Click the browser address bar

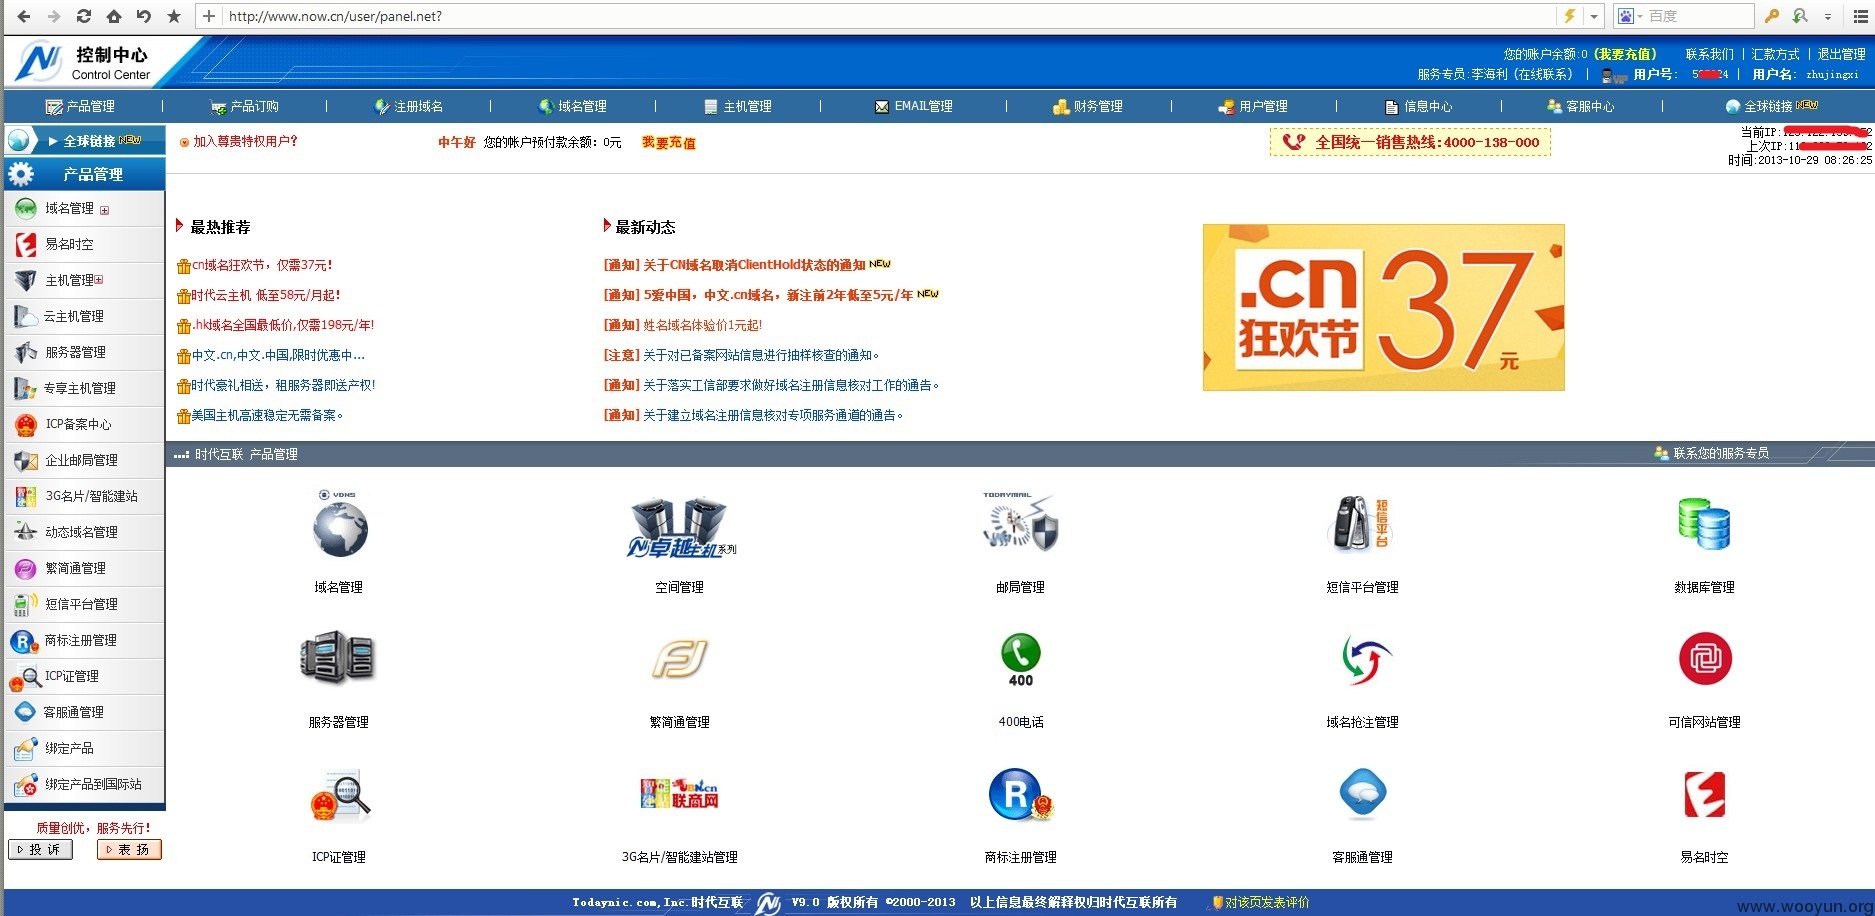point(890,16)
